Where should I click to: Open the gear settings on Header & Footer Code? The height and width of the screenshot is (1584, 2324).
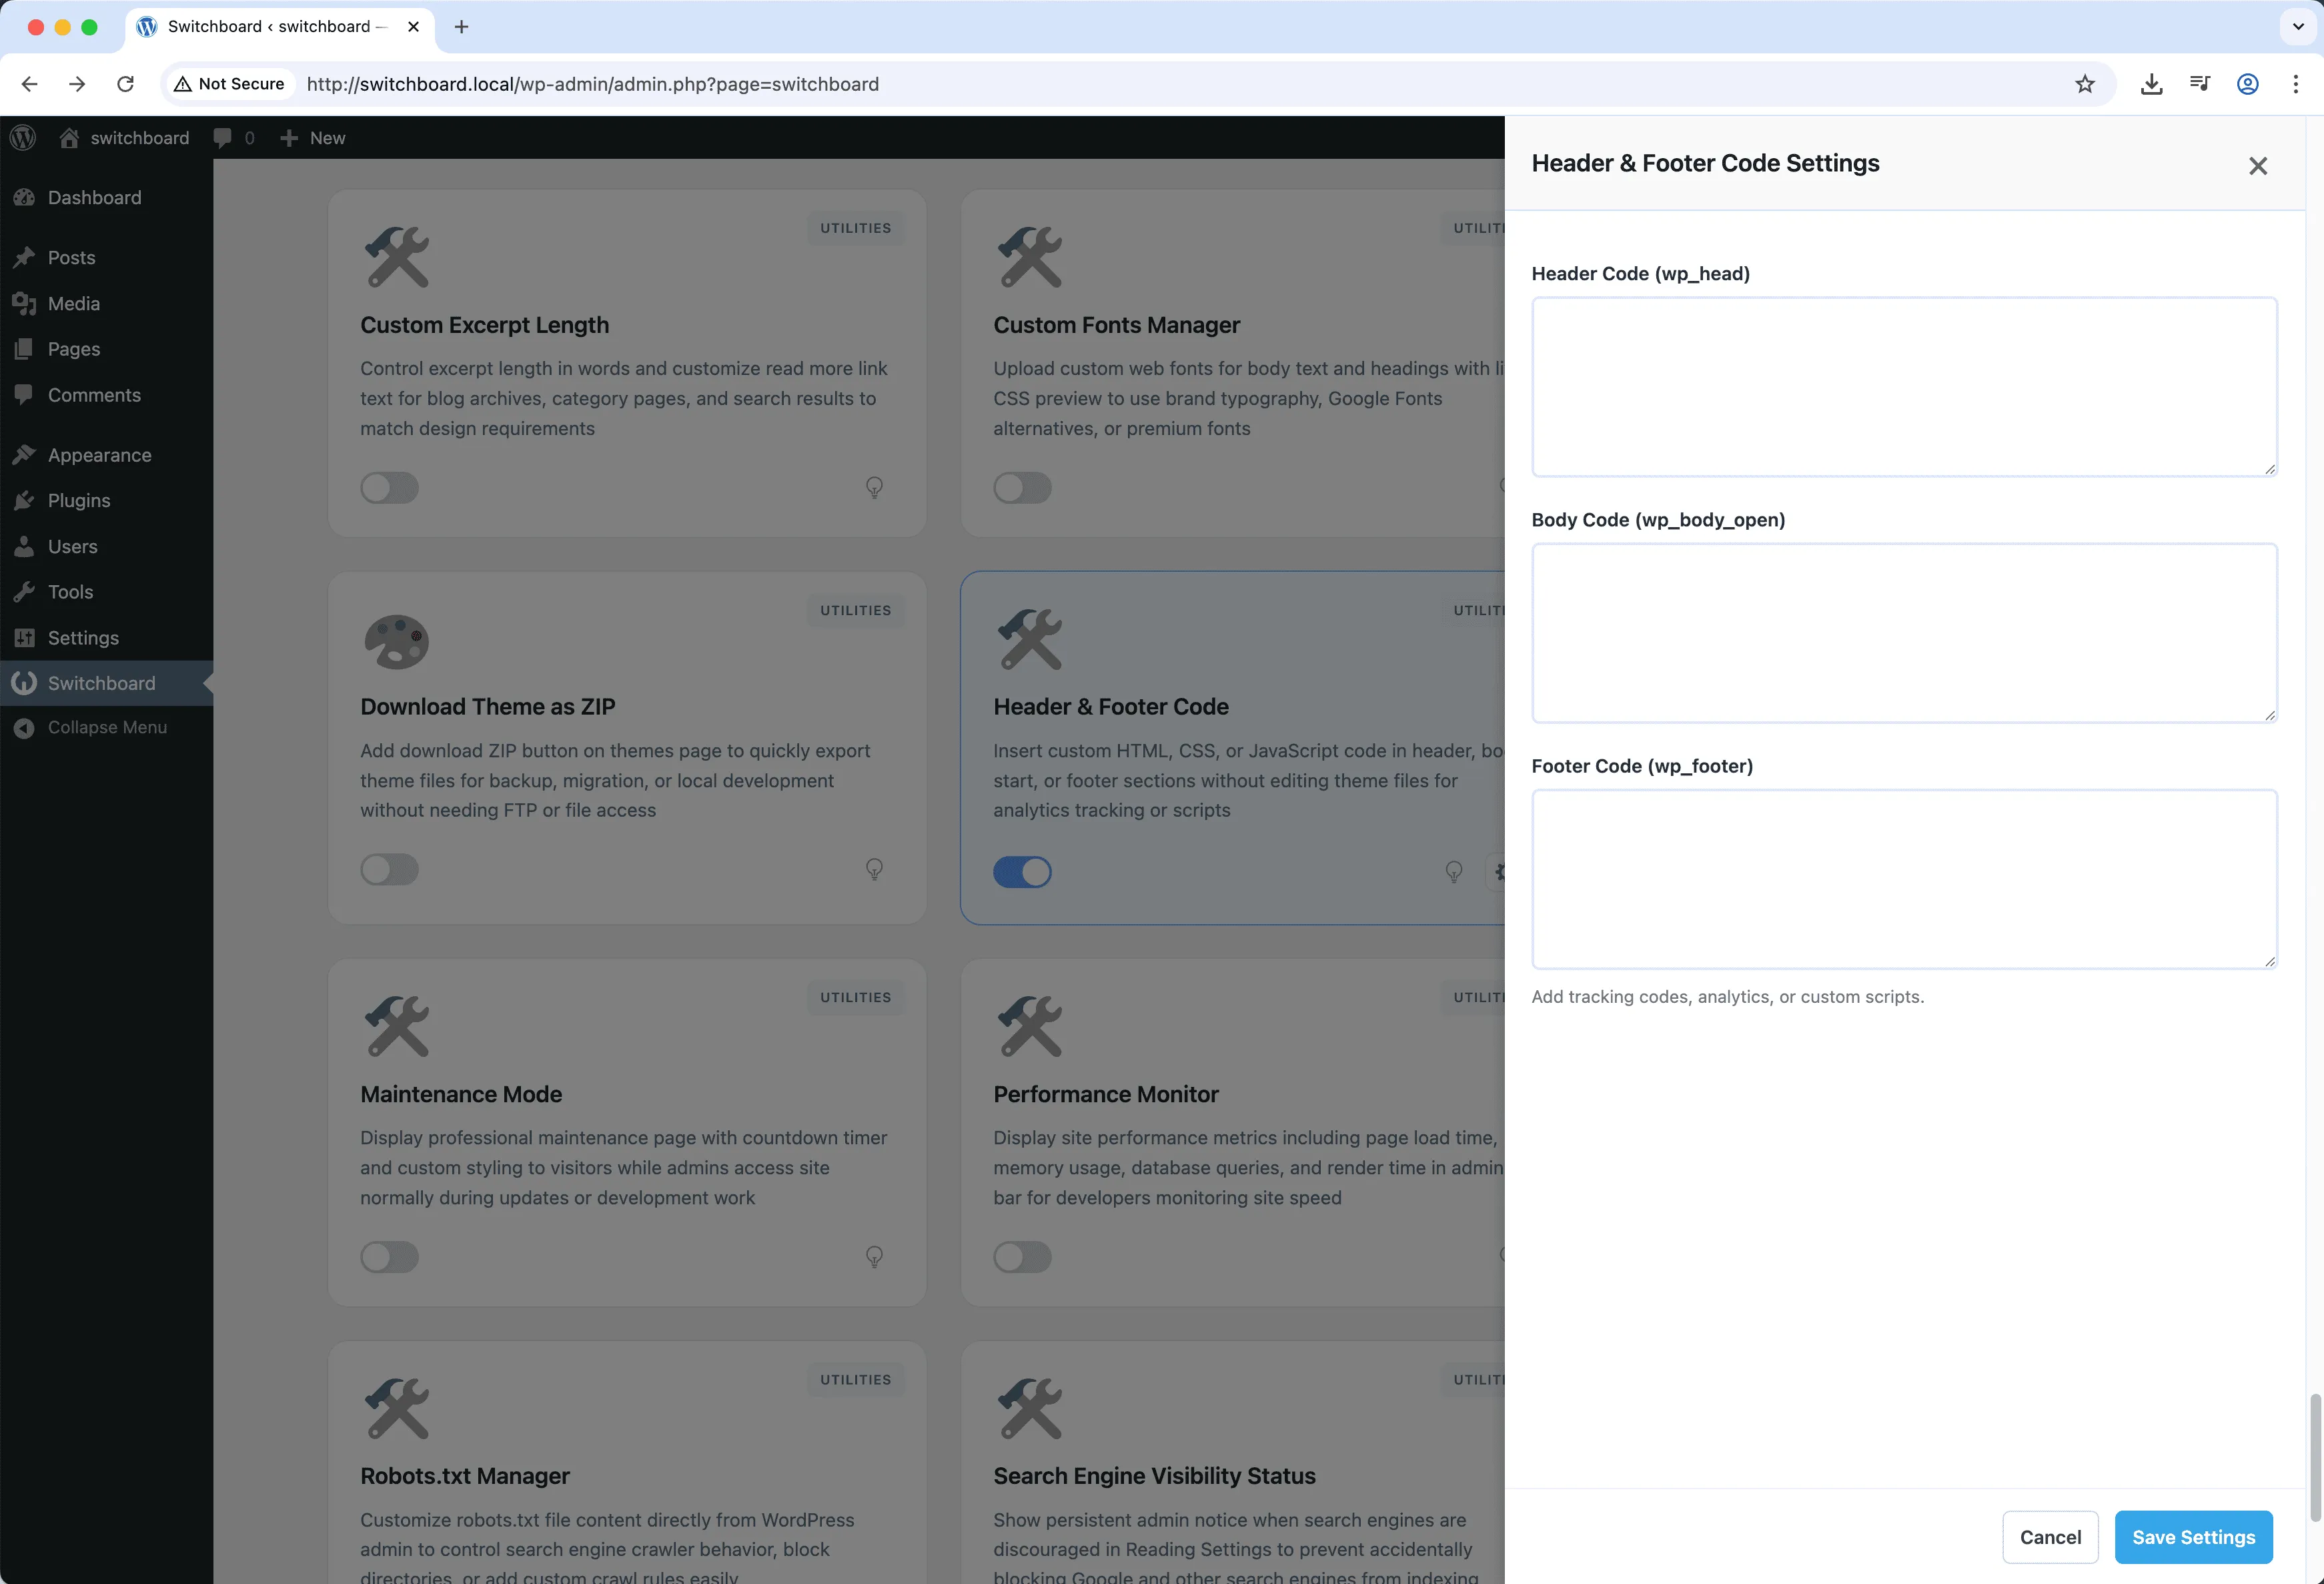click(x=1500, y=871)
